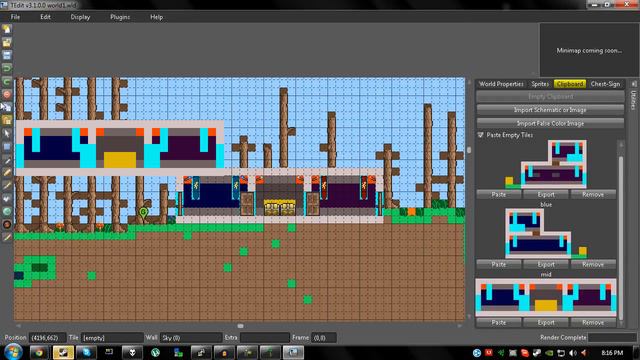Click the Steam icon in system tray
Image resolution: width=640 pixels, height=360 pixels.
click(537, 353)
